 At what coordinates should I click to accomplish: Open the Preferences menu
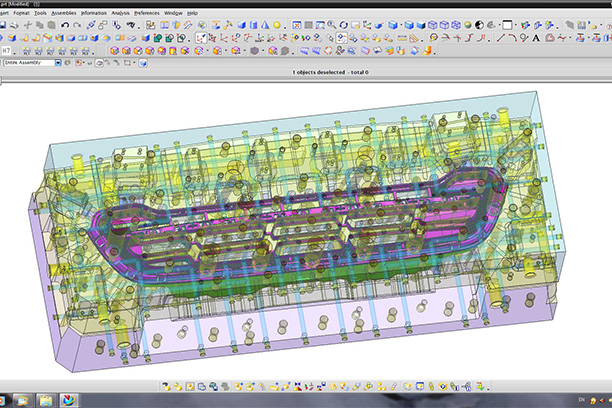point(146,13)
